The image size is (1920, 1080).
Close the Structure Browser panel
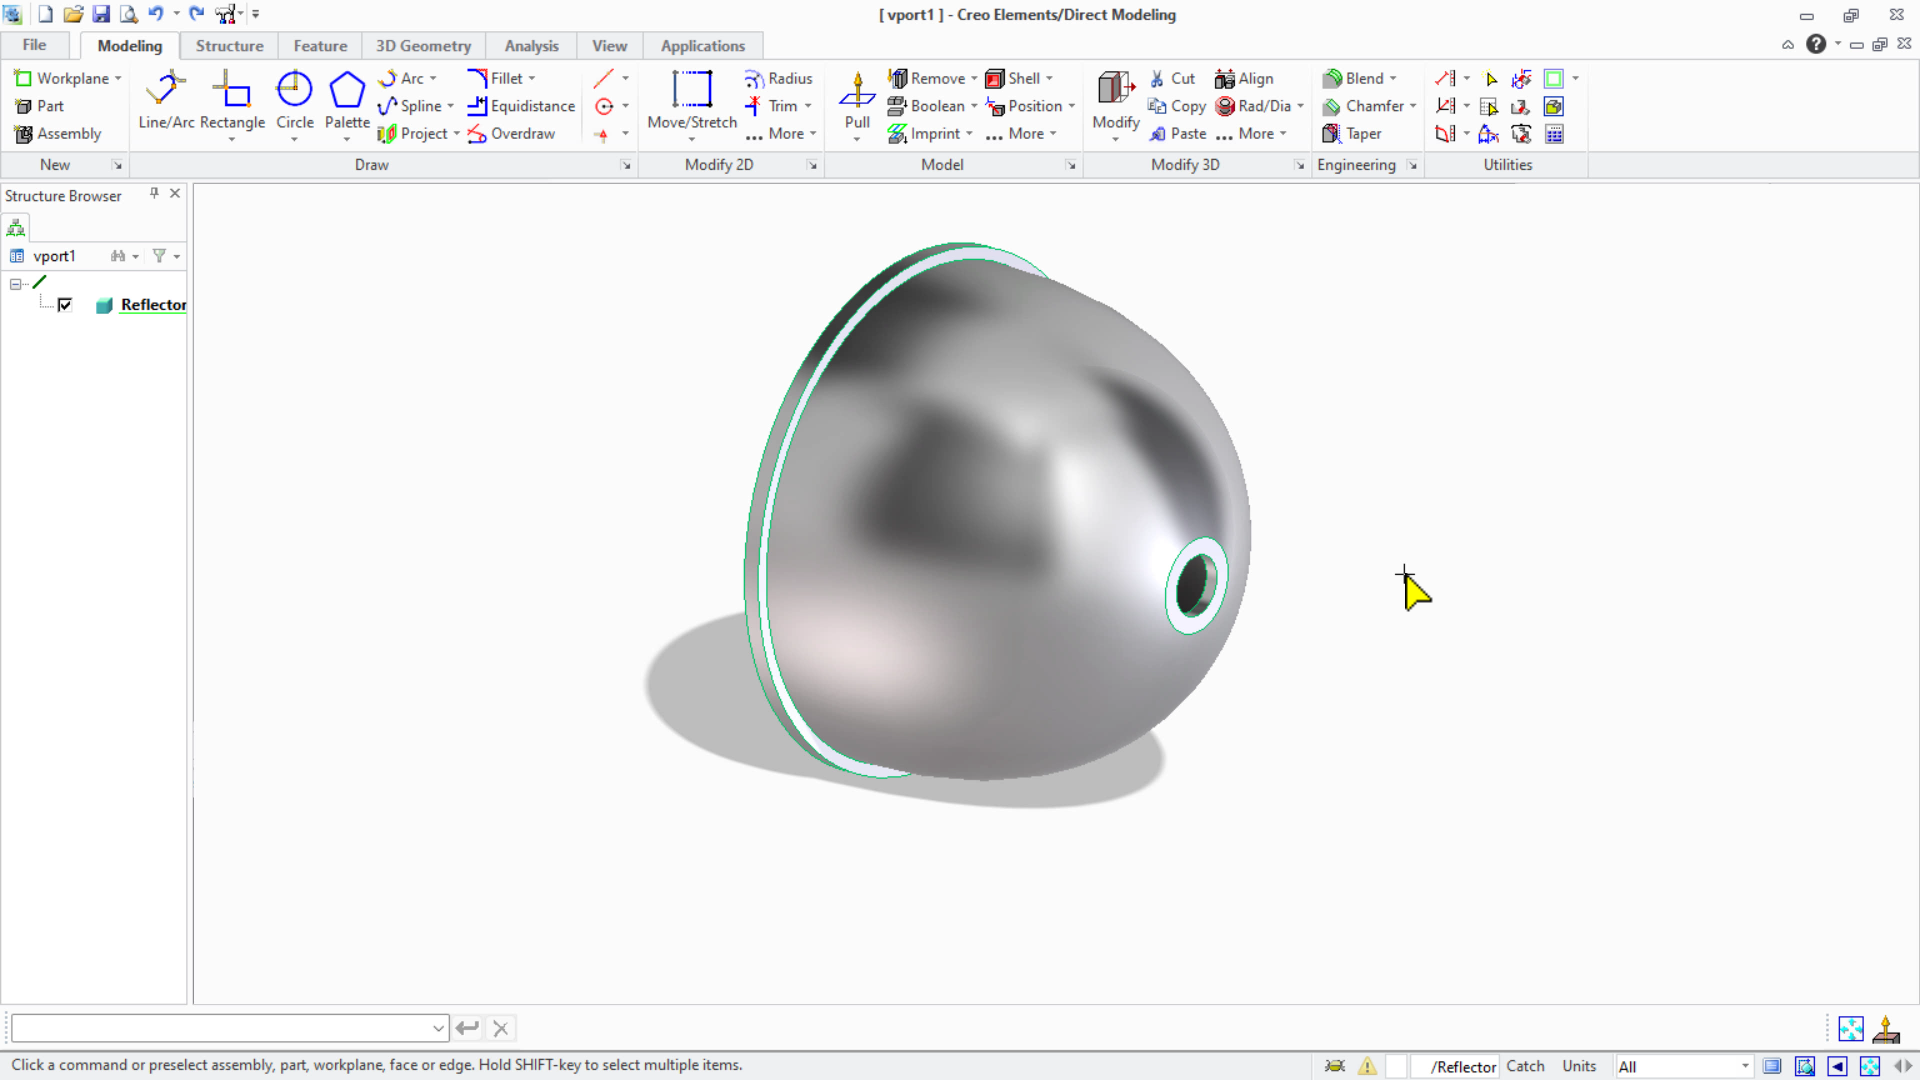coord(175,194)
